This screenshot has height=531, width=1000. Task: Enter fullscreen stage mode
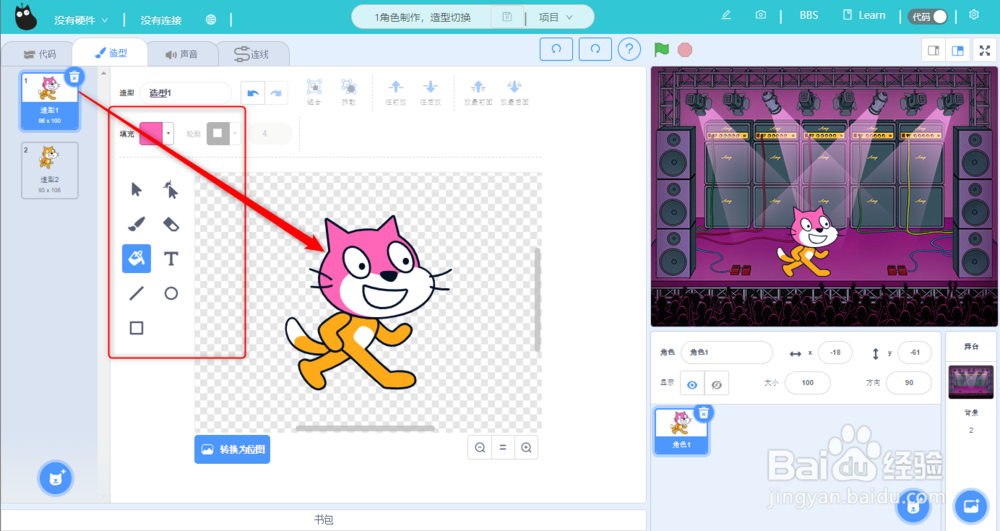(985, 50)
